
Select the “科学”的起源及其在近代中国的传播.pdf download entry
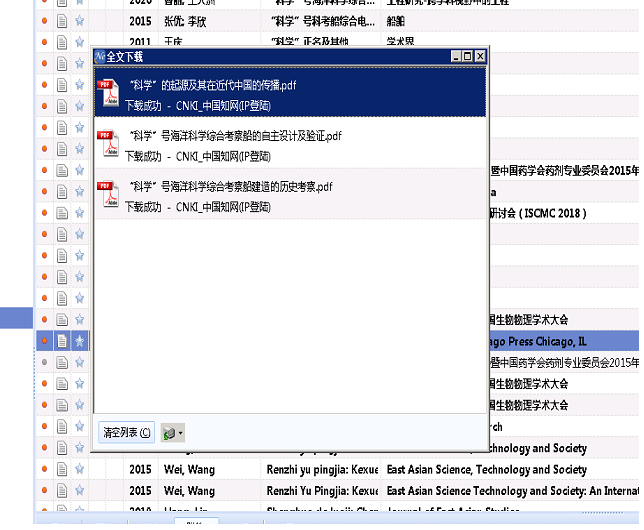[290, 93]
